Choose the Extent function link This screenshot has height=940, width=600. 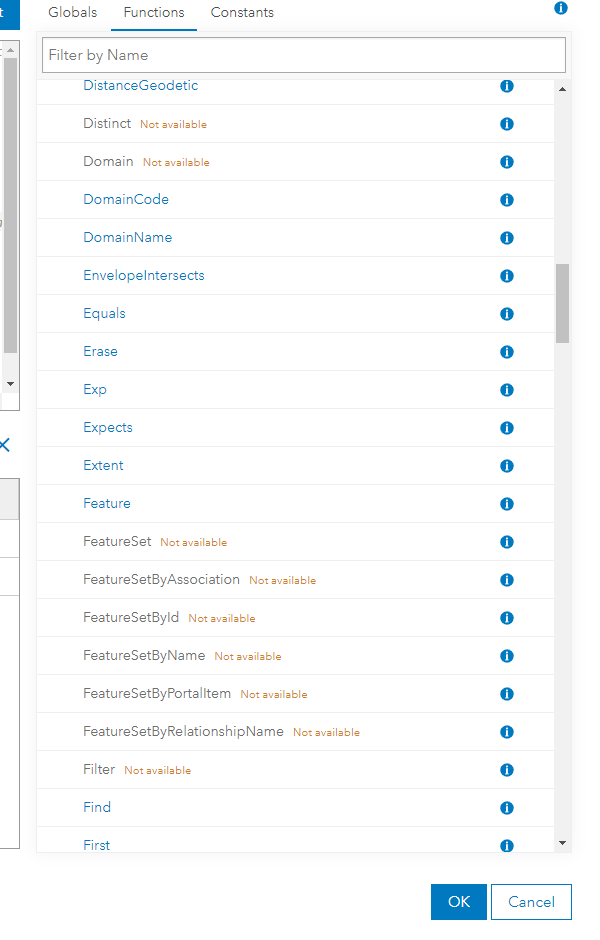click(103, 466)
